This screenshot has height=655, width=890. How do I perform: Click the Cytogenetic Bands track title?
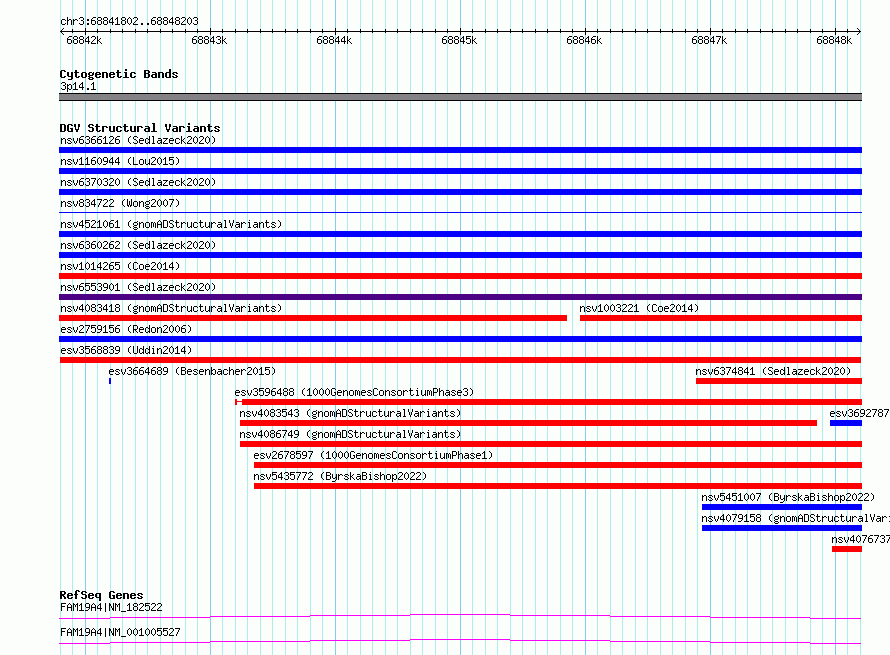coord(119,74)
